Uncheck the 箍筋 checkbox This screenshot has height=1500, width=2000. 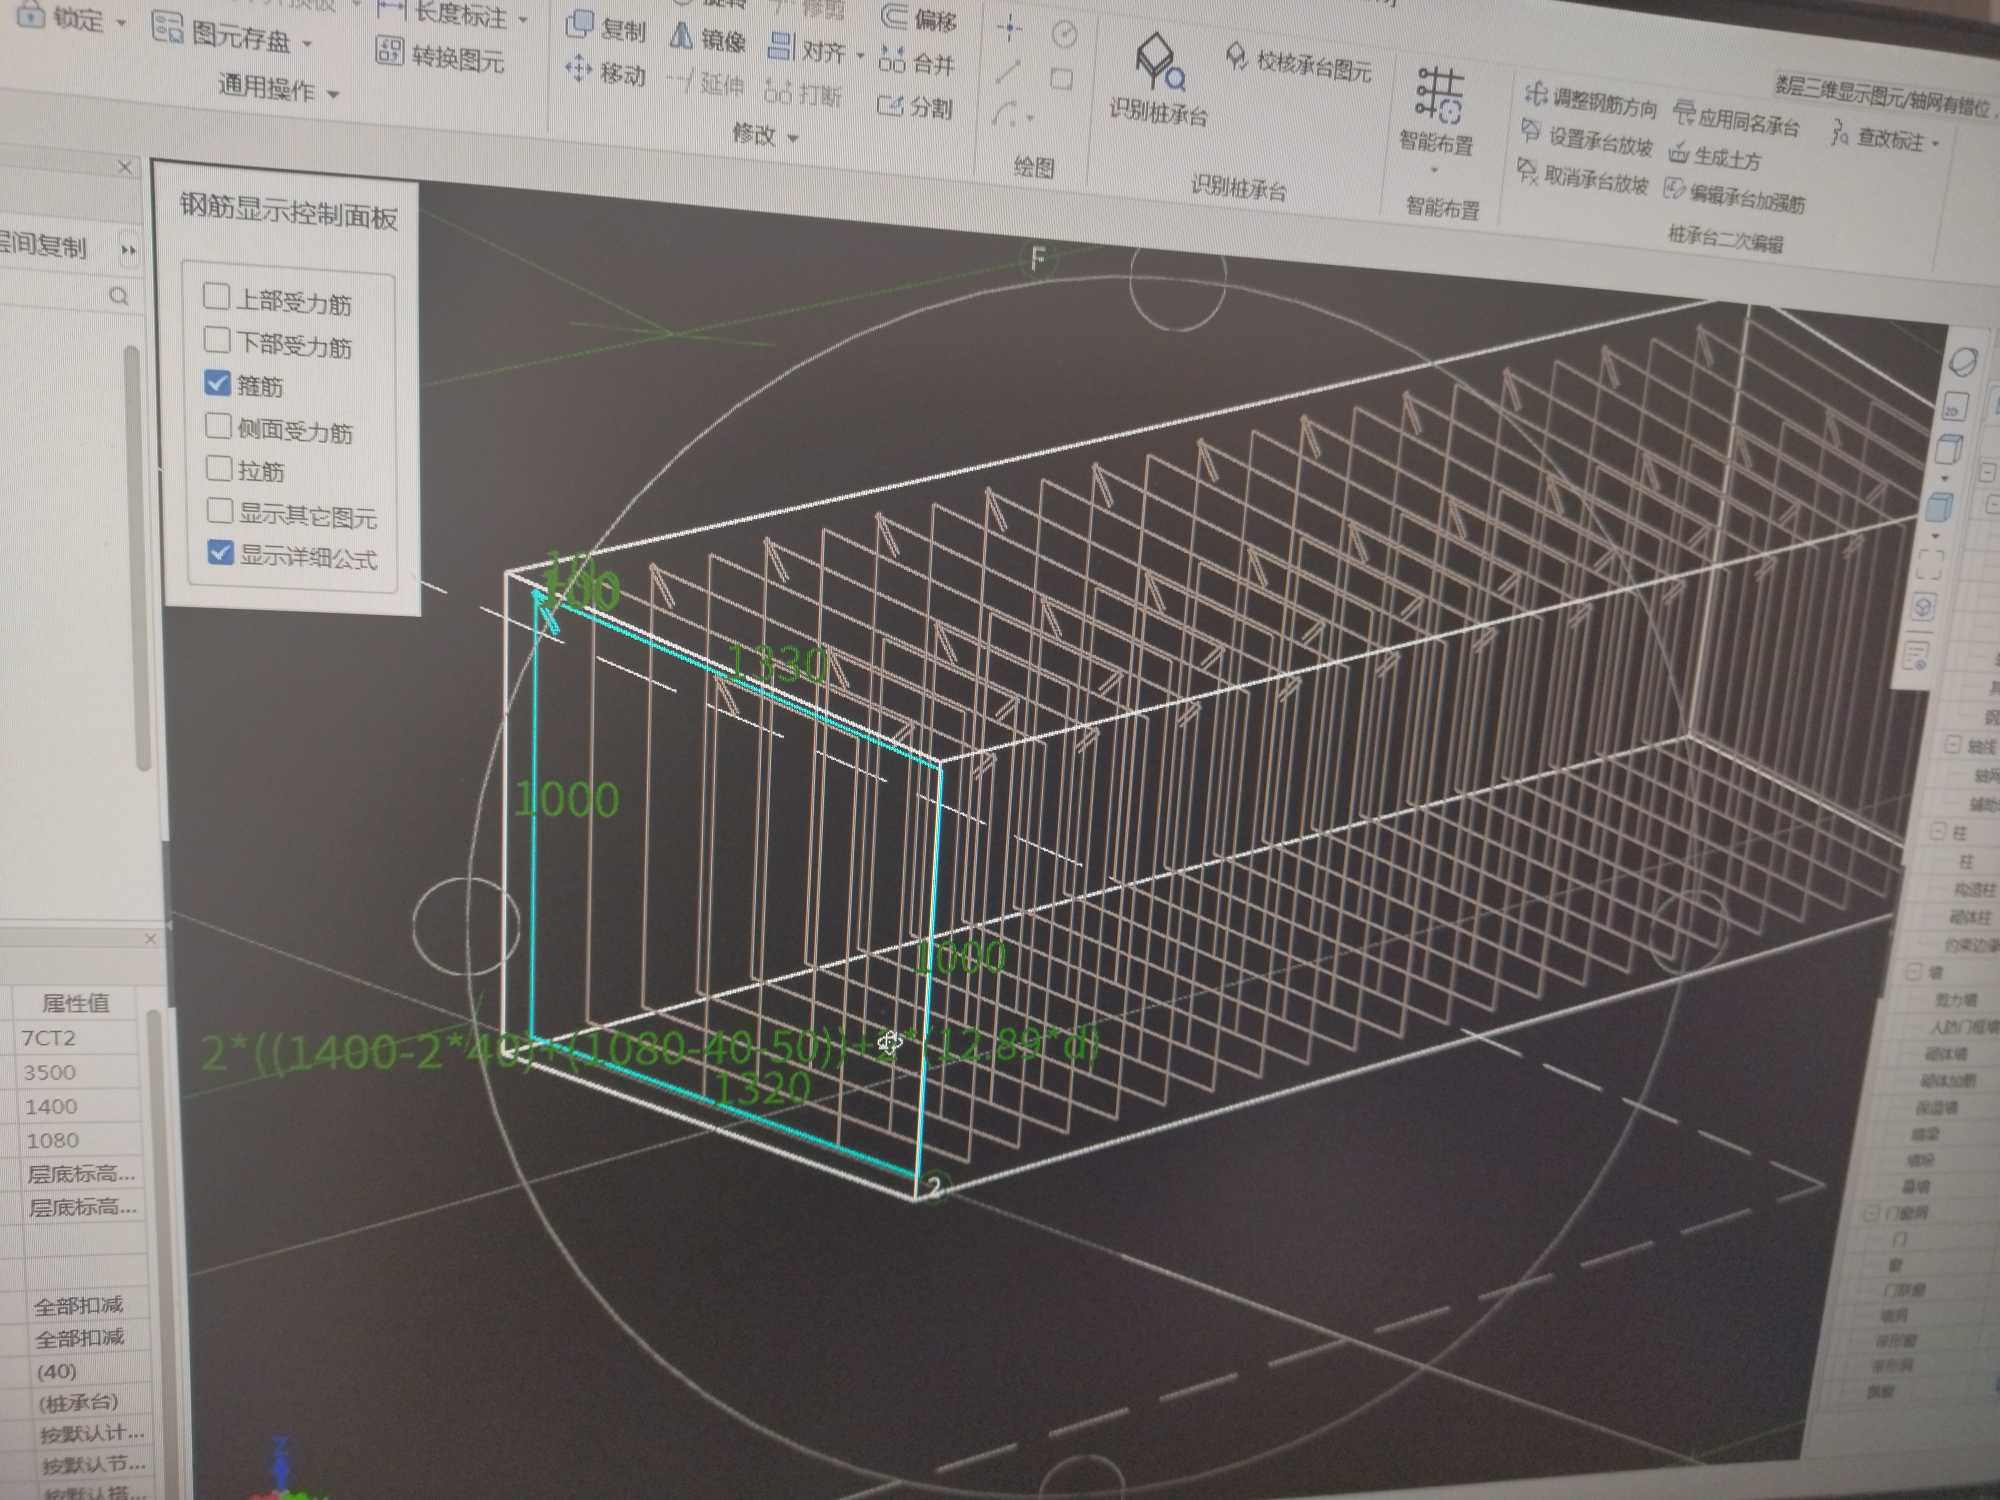click(217, 383)
